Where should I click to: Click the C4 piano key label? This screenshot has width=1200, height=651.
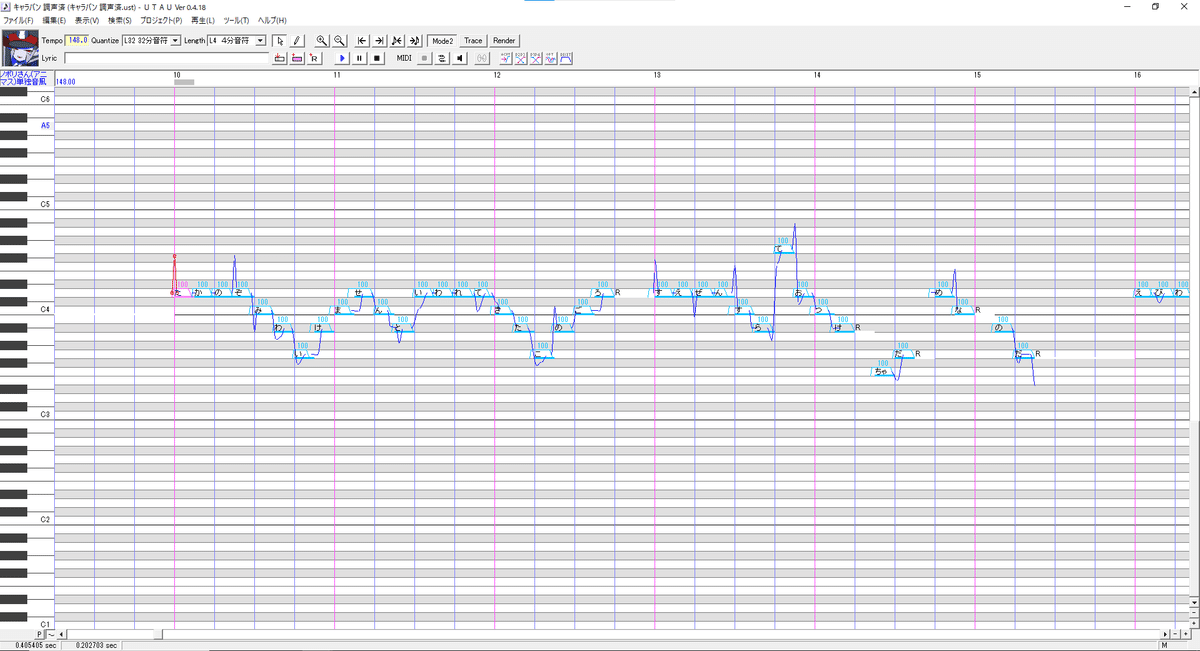click(45, 310)
